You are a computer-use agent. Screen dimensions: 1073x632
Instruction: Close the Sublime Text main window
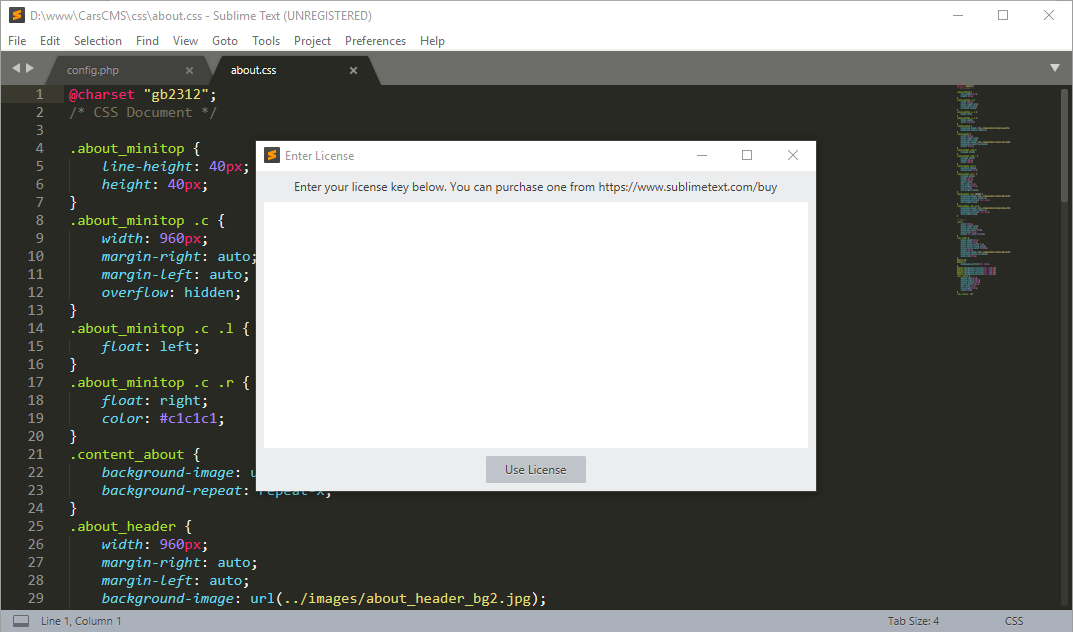(1048, 15)
